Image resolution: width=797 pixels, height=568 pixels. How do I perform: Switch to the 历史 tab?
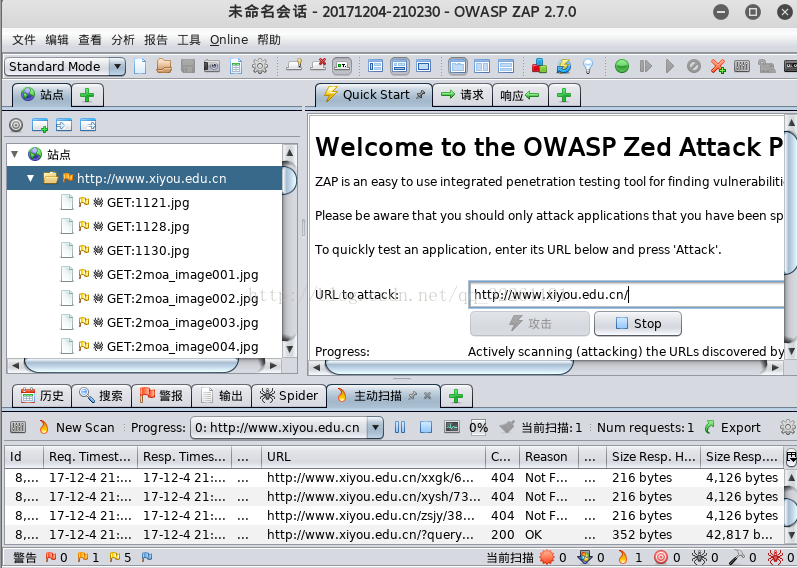(42, 396)
